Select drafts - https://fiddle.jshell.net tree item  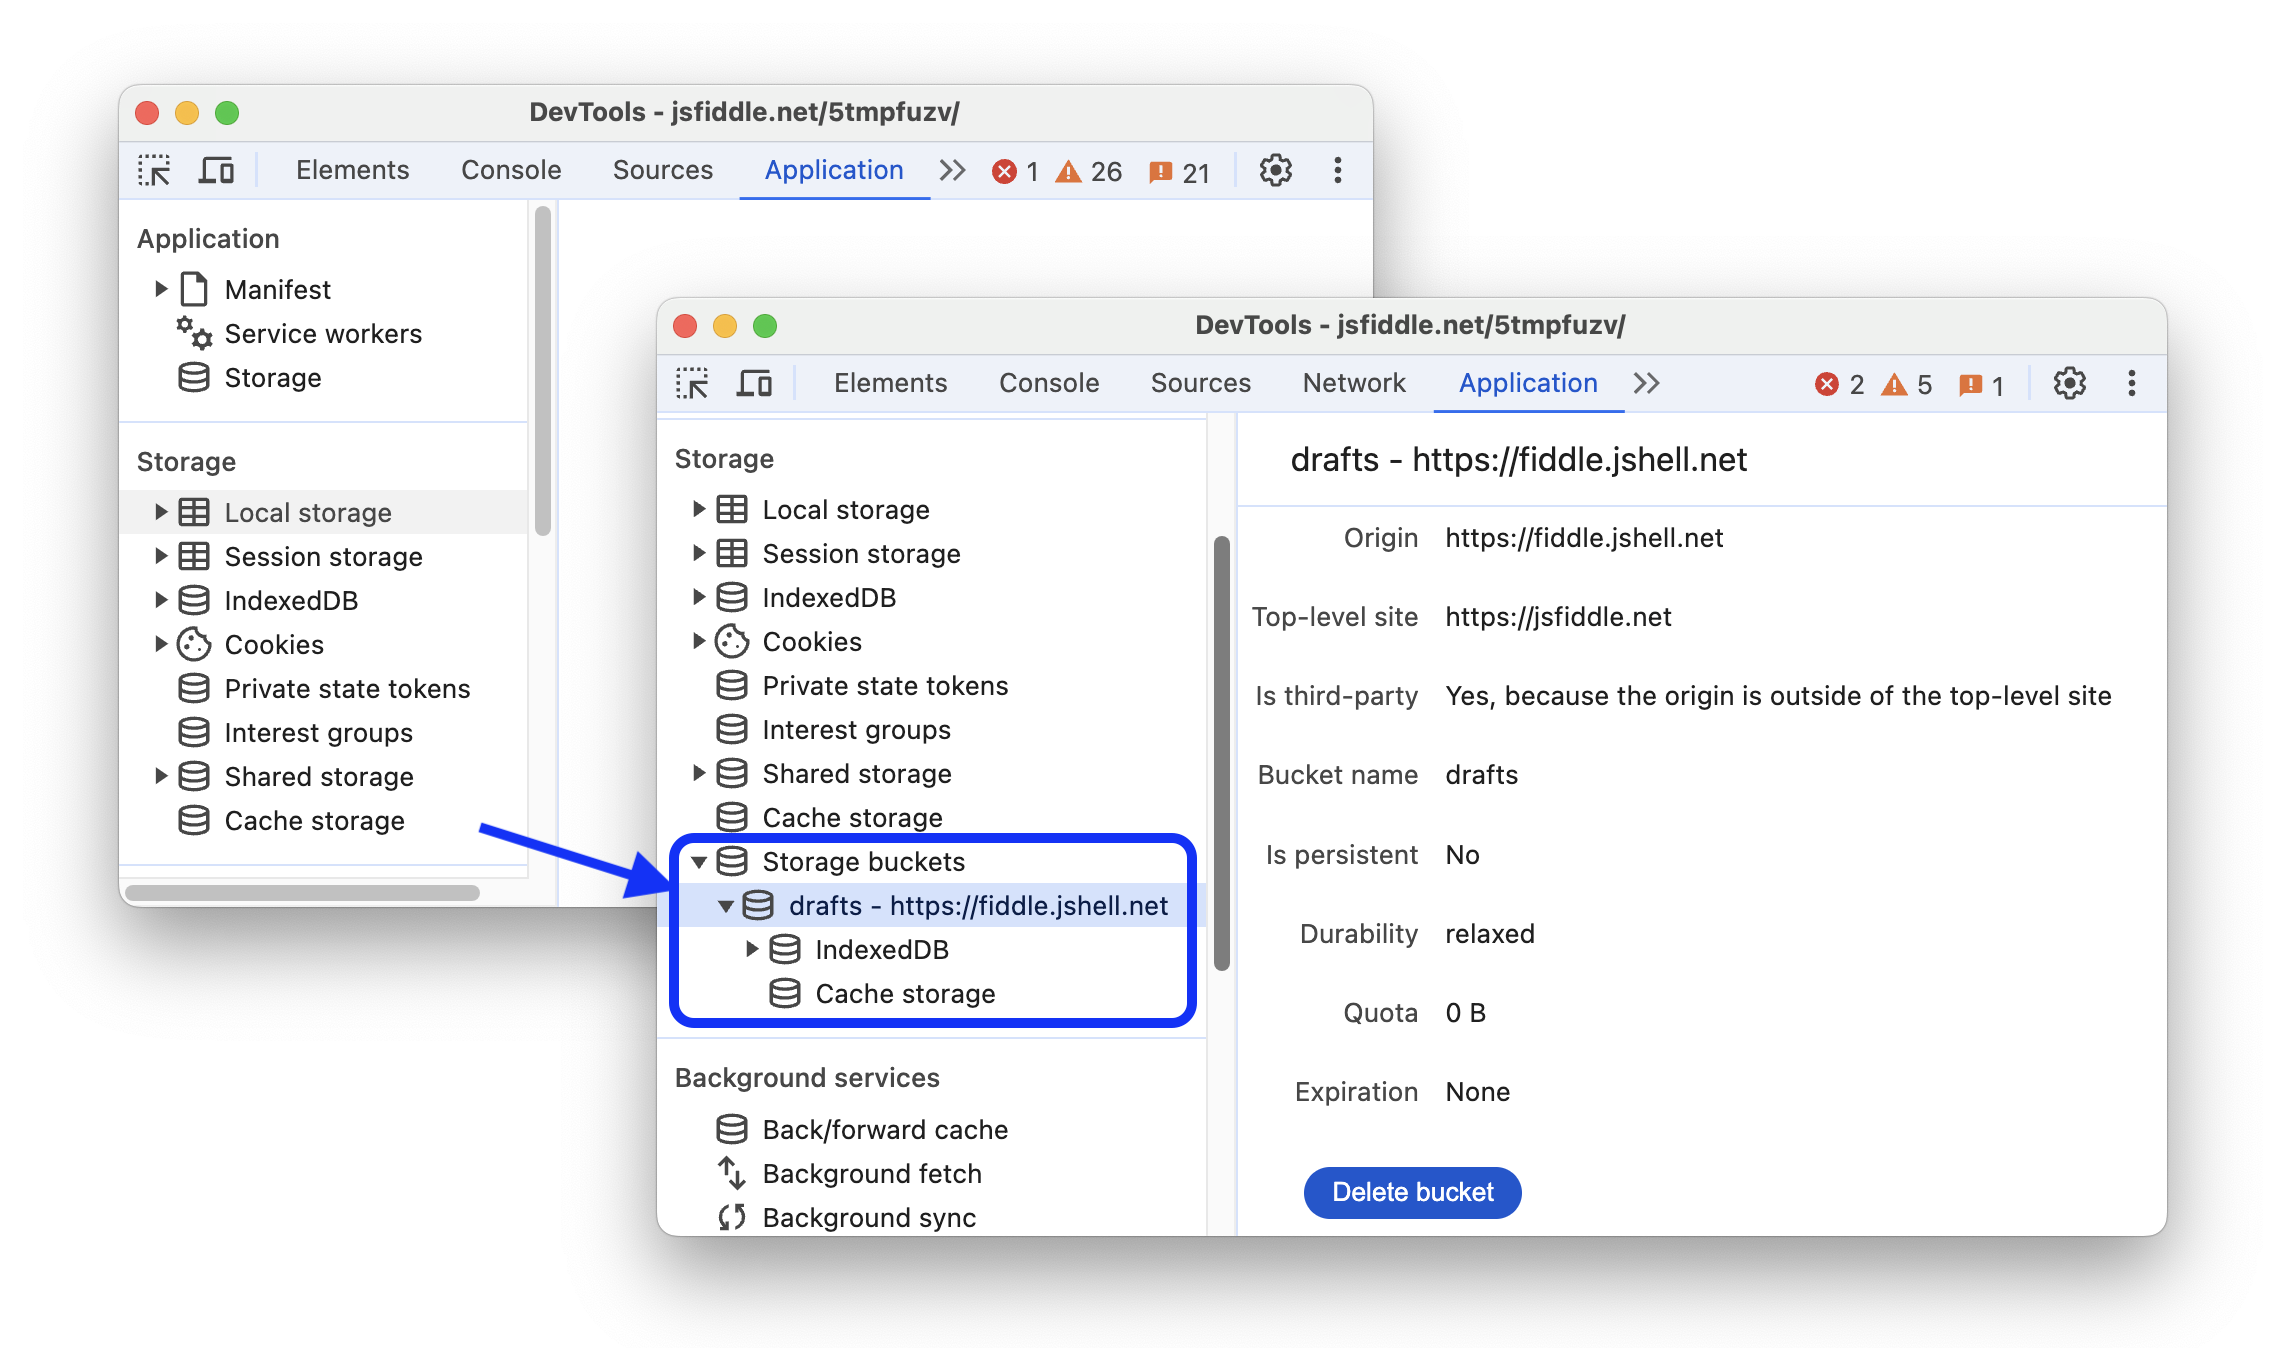pyautogui.click(x=977, y=903)
